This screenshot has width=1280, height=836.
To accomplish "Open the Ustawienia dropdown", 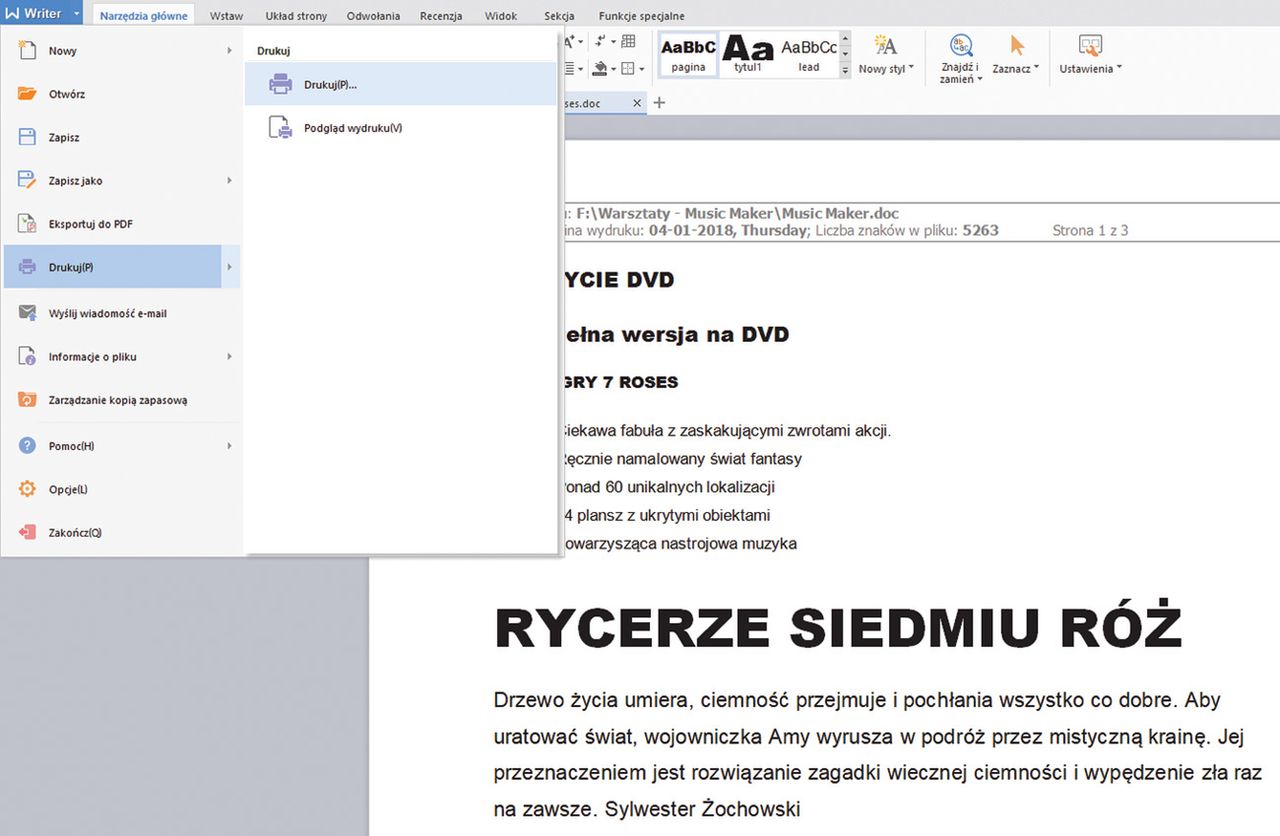I will click(1119, 69).
